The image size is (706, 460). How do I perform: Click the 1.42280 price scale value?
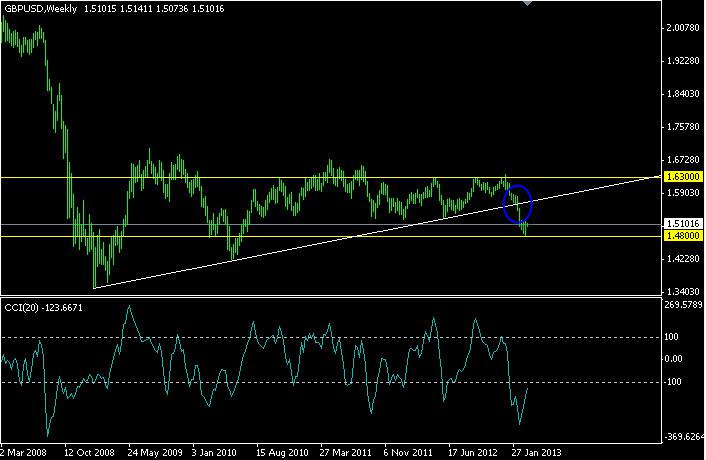[x=683, y=259]
